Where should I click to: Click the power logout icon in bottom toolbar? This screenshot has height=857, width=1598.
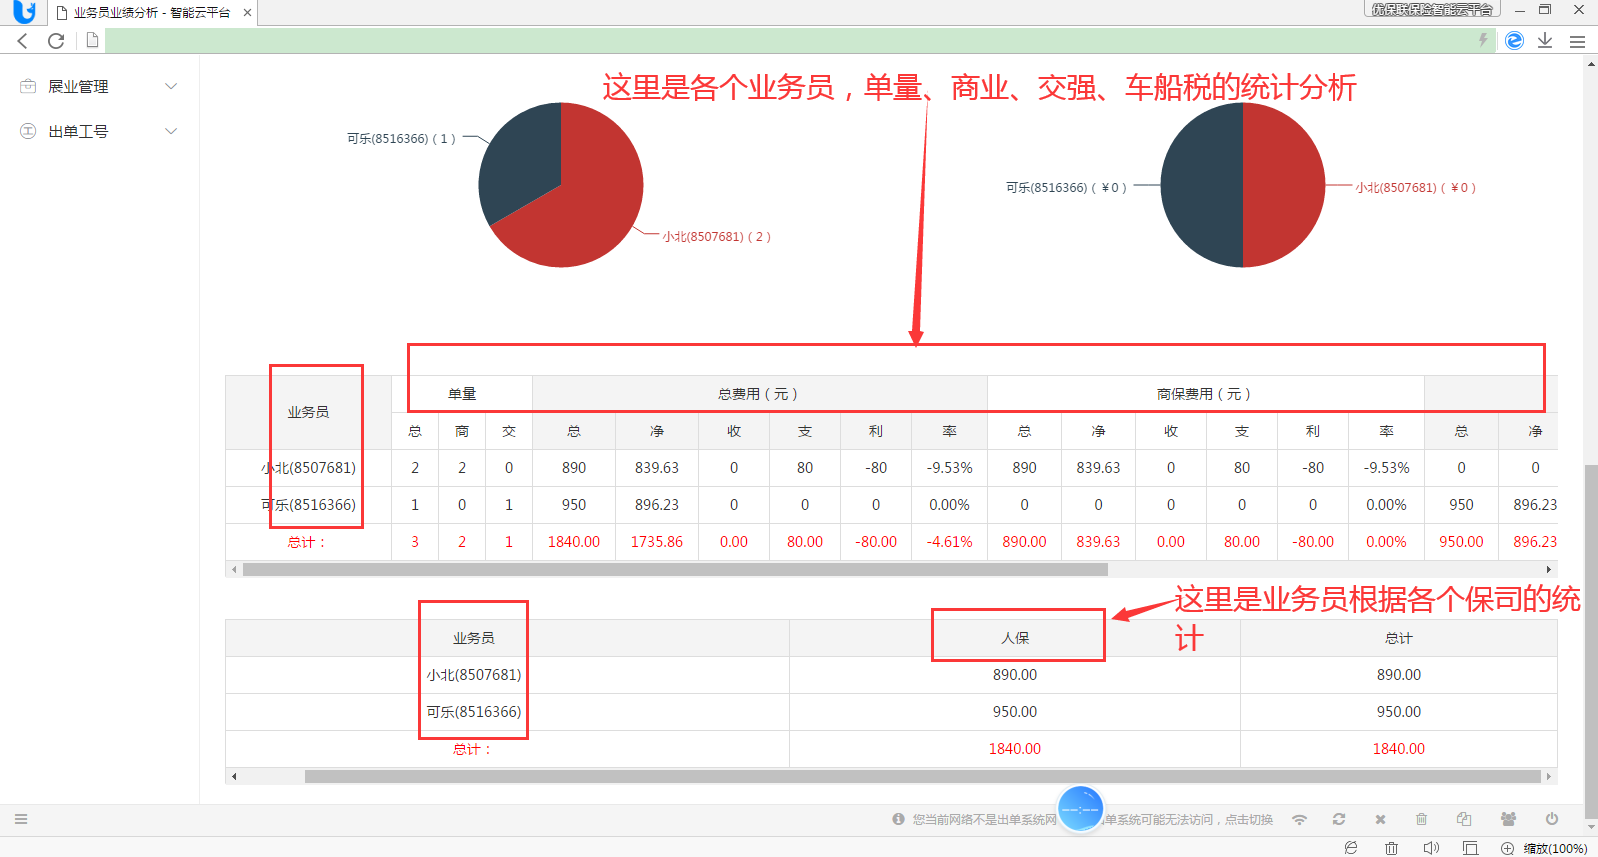[1552, 819]
